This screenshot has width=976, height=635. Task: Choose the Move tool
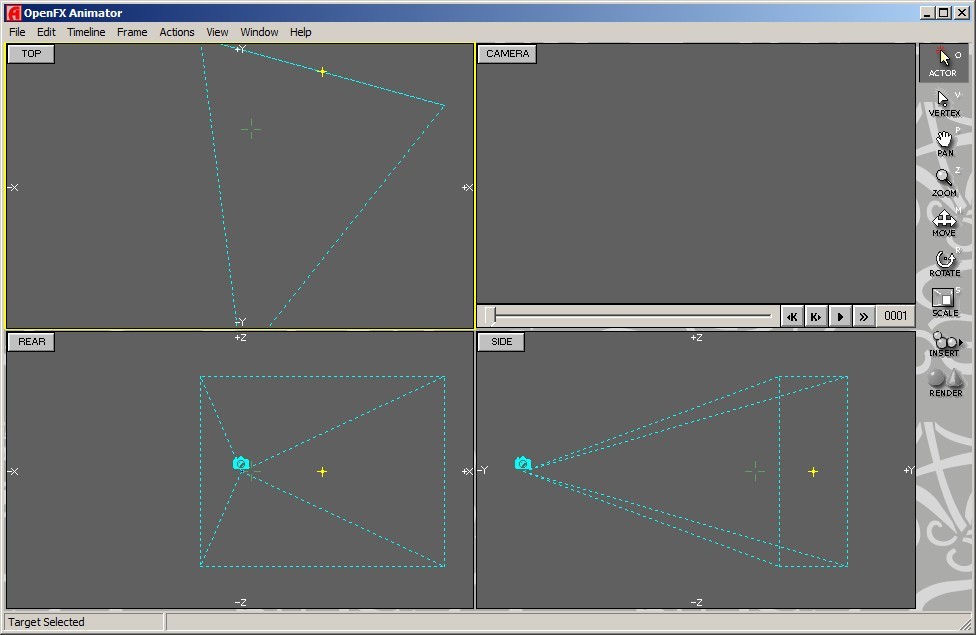(943, 223)
